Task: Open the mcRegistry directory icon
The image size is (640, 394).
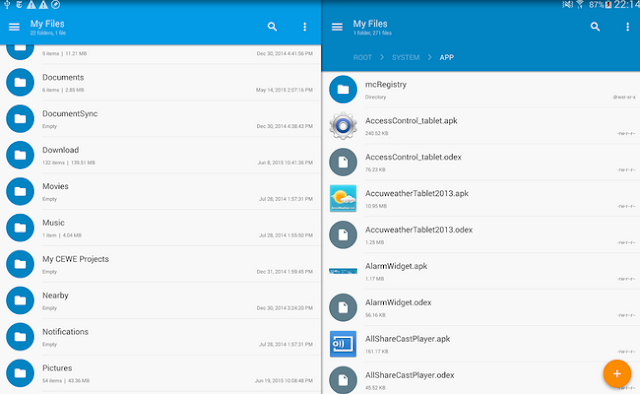Action: (x=343, y=89)
